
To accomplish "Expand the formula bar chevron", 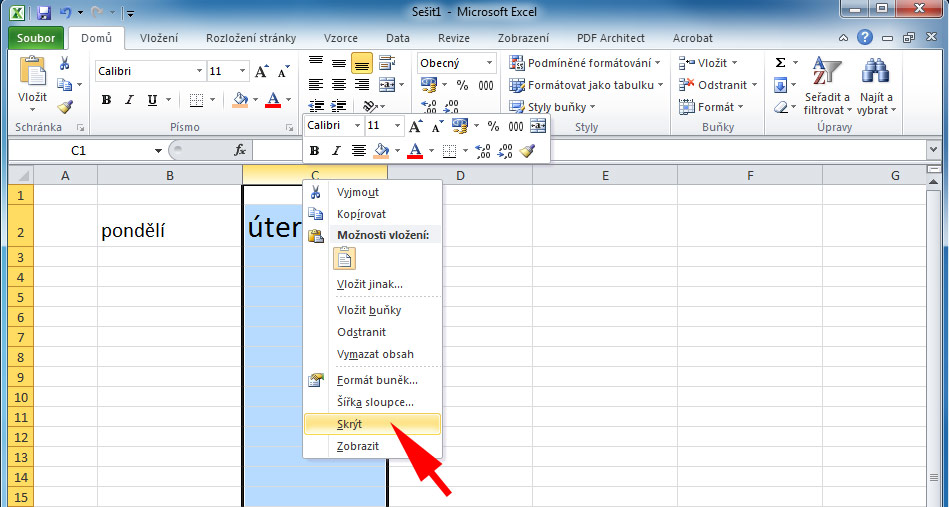I will [x=933, y=149].
